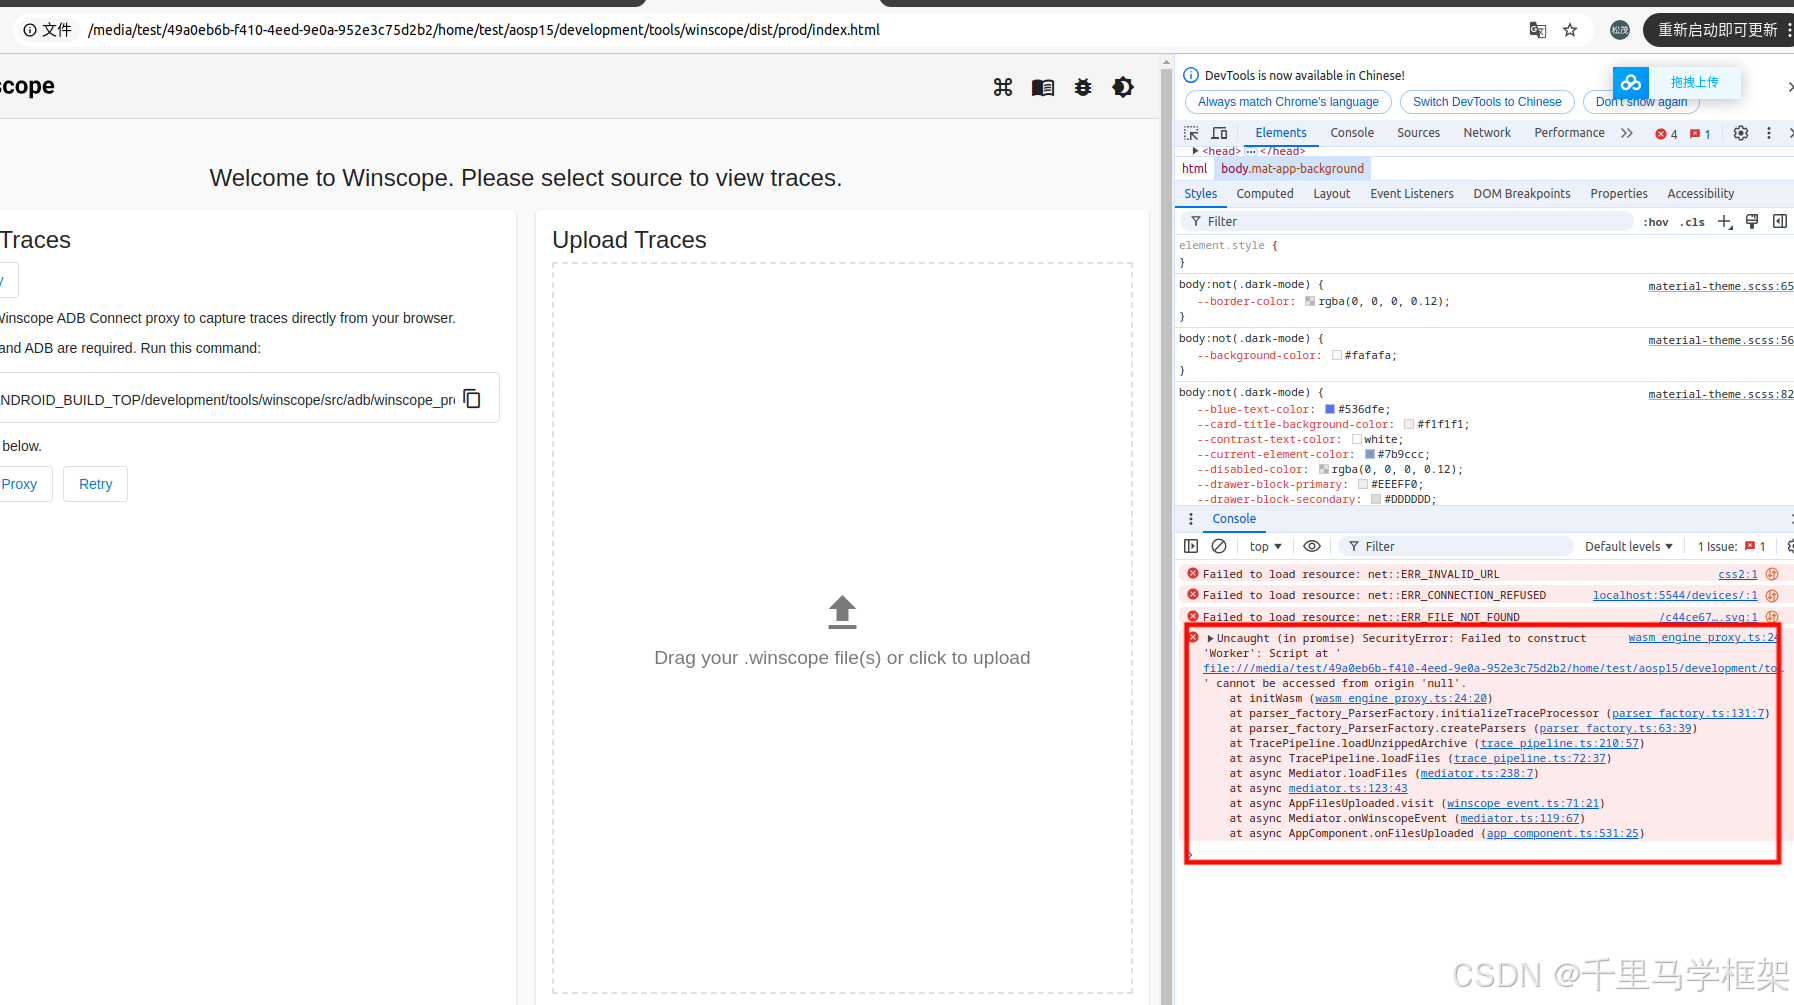Click the 1 Issue indicator in console toolbar
This screenshot has width=1794, height=1005.
coord(1731,546)
